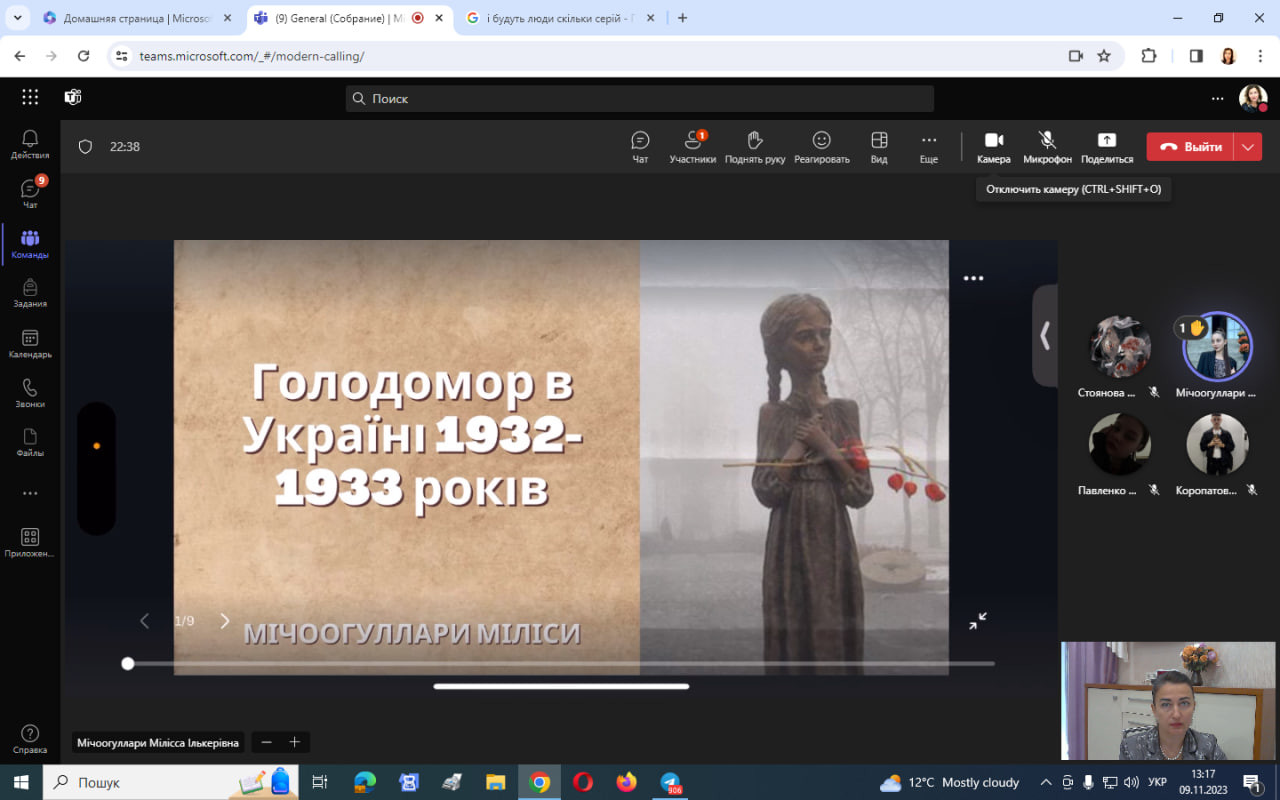Switch to the Google search 'і будуть люди' tab
Viewport: 1280px width, 800px height.
click(x=560, y=18)
